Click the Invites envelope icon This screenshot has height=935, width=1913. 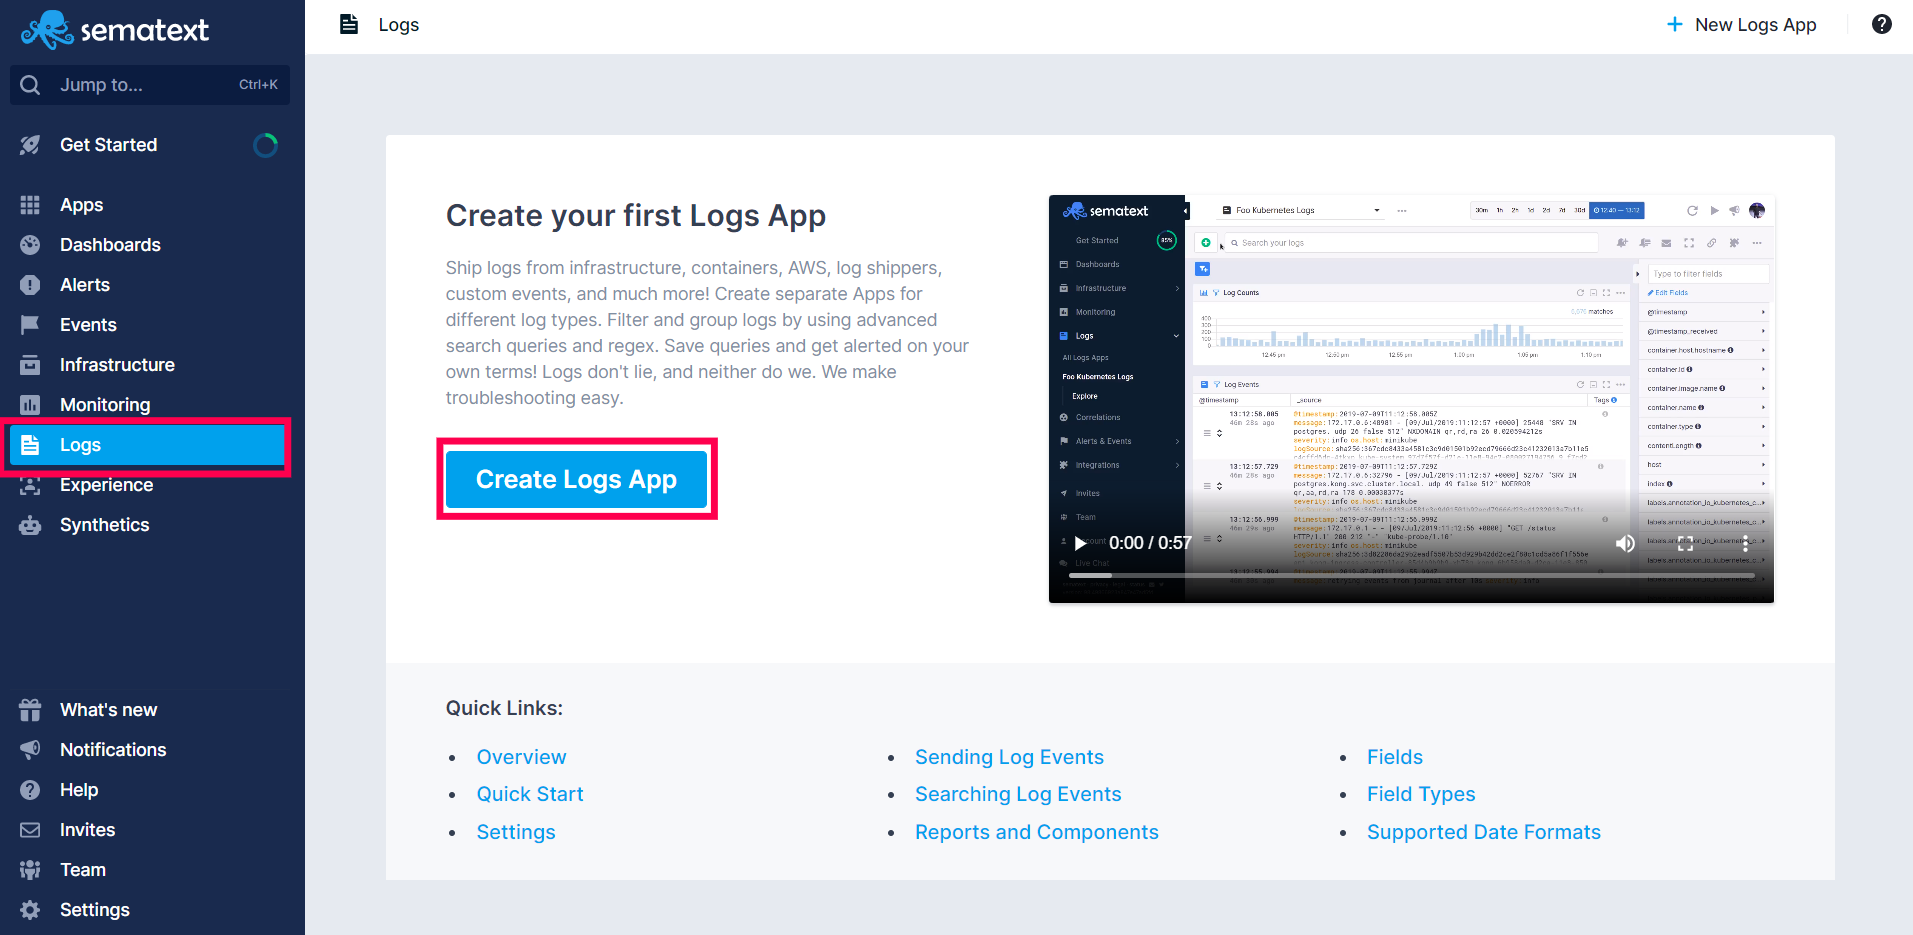pyautogui.click(x=30, y=830)
